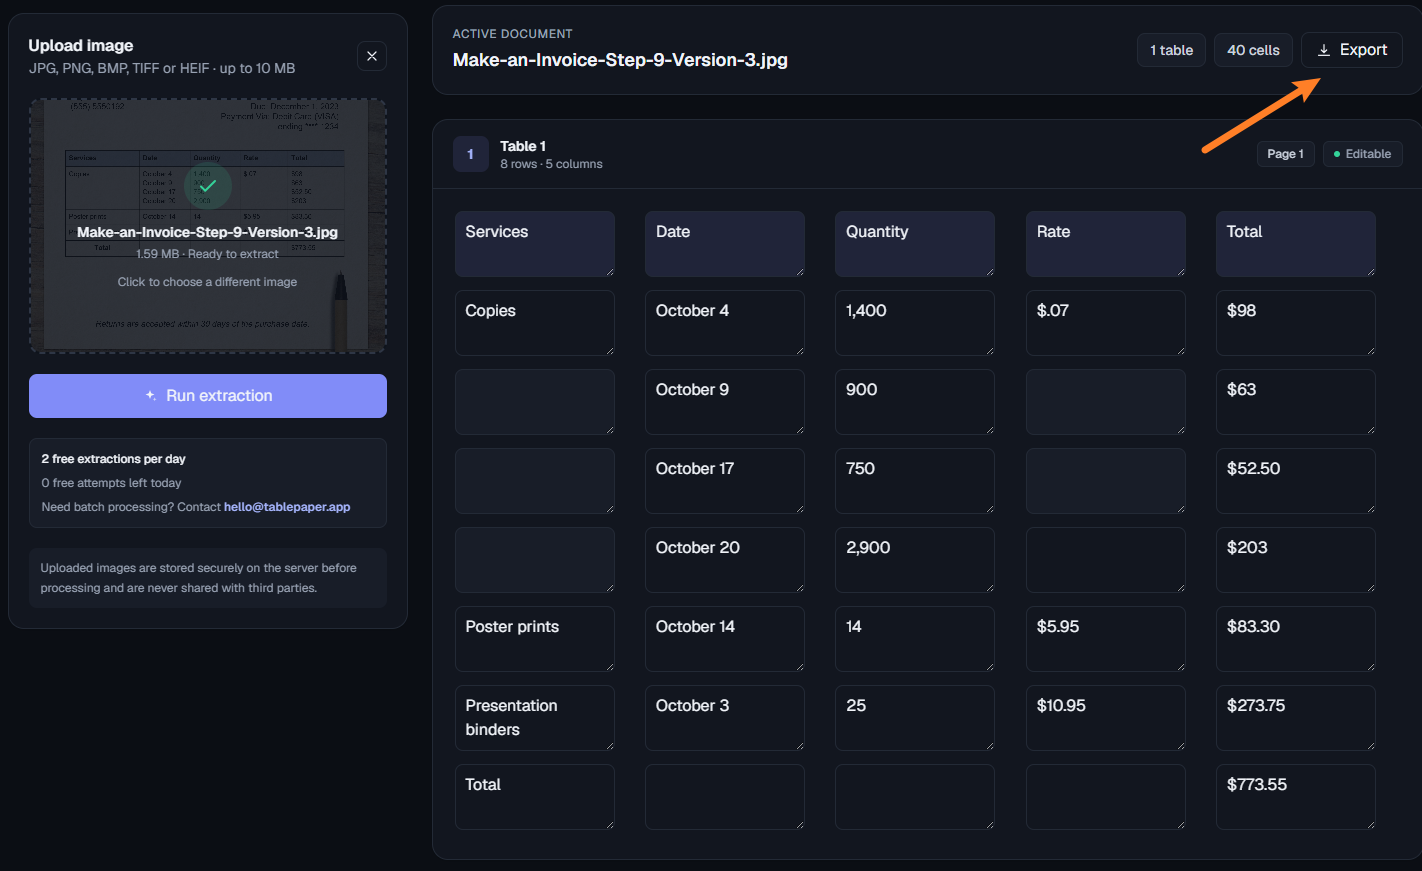The image size is (1422, 871).
Task: Click the Export button
Action: 1351,50
